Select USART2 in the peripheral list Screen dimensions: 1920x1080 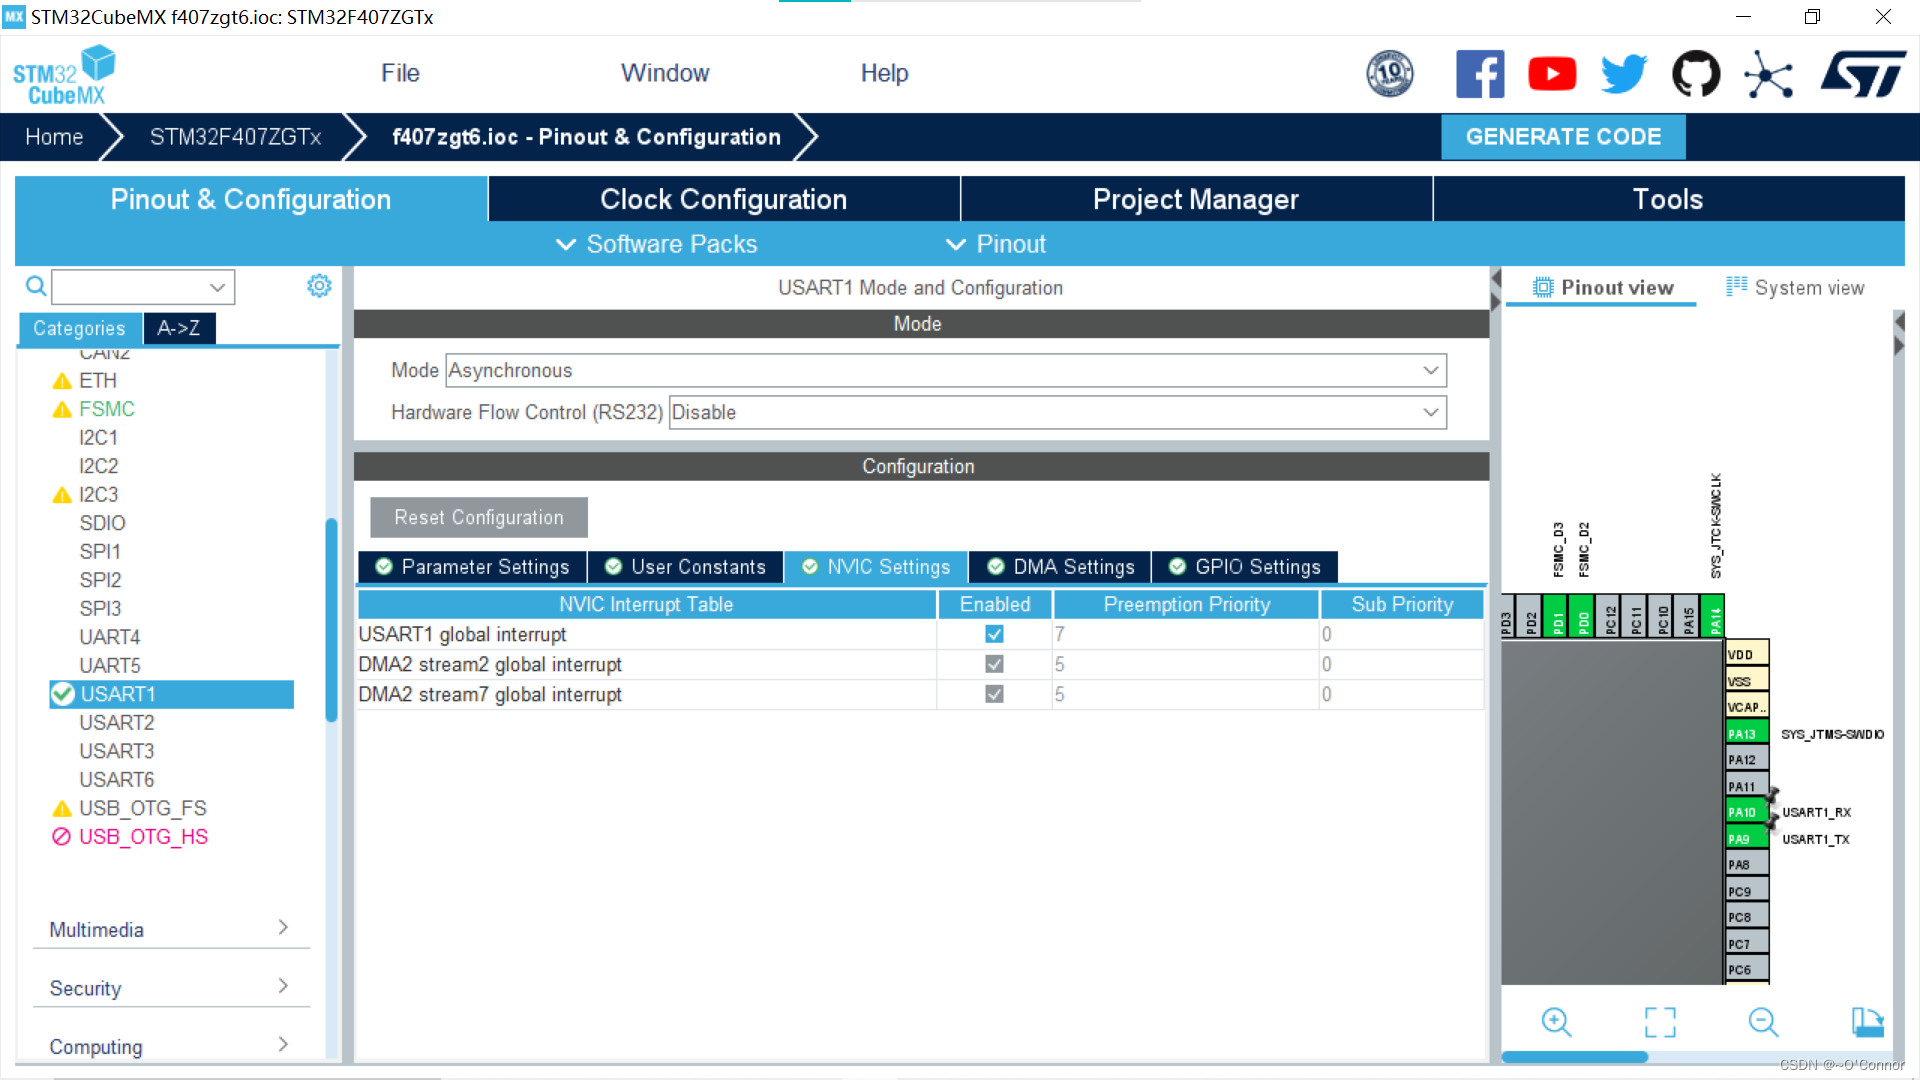[x=117, y=722]
